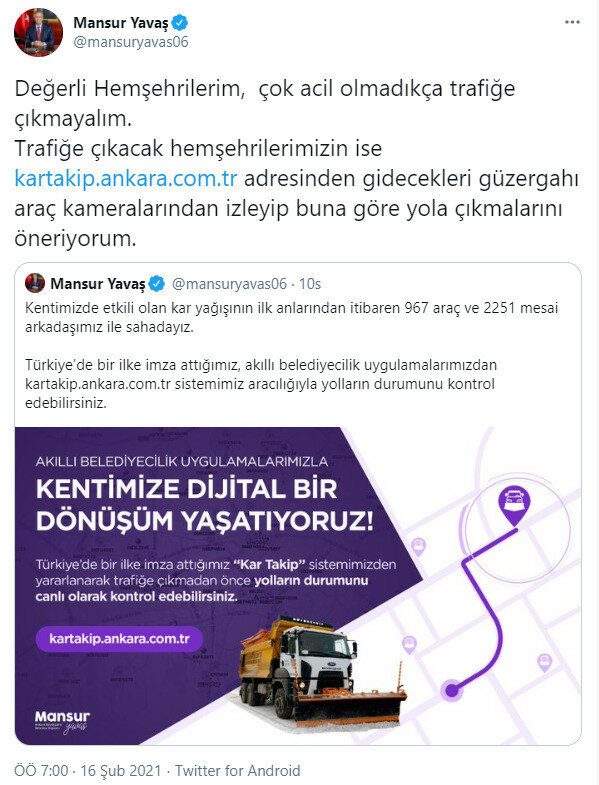Click the small avatar in the quoted tweet

[35, 283]
